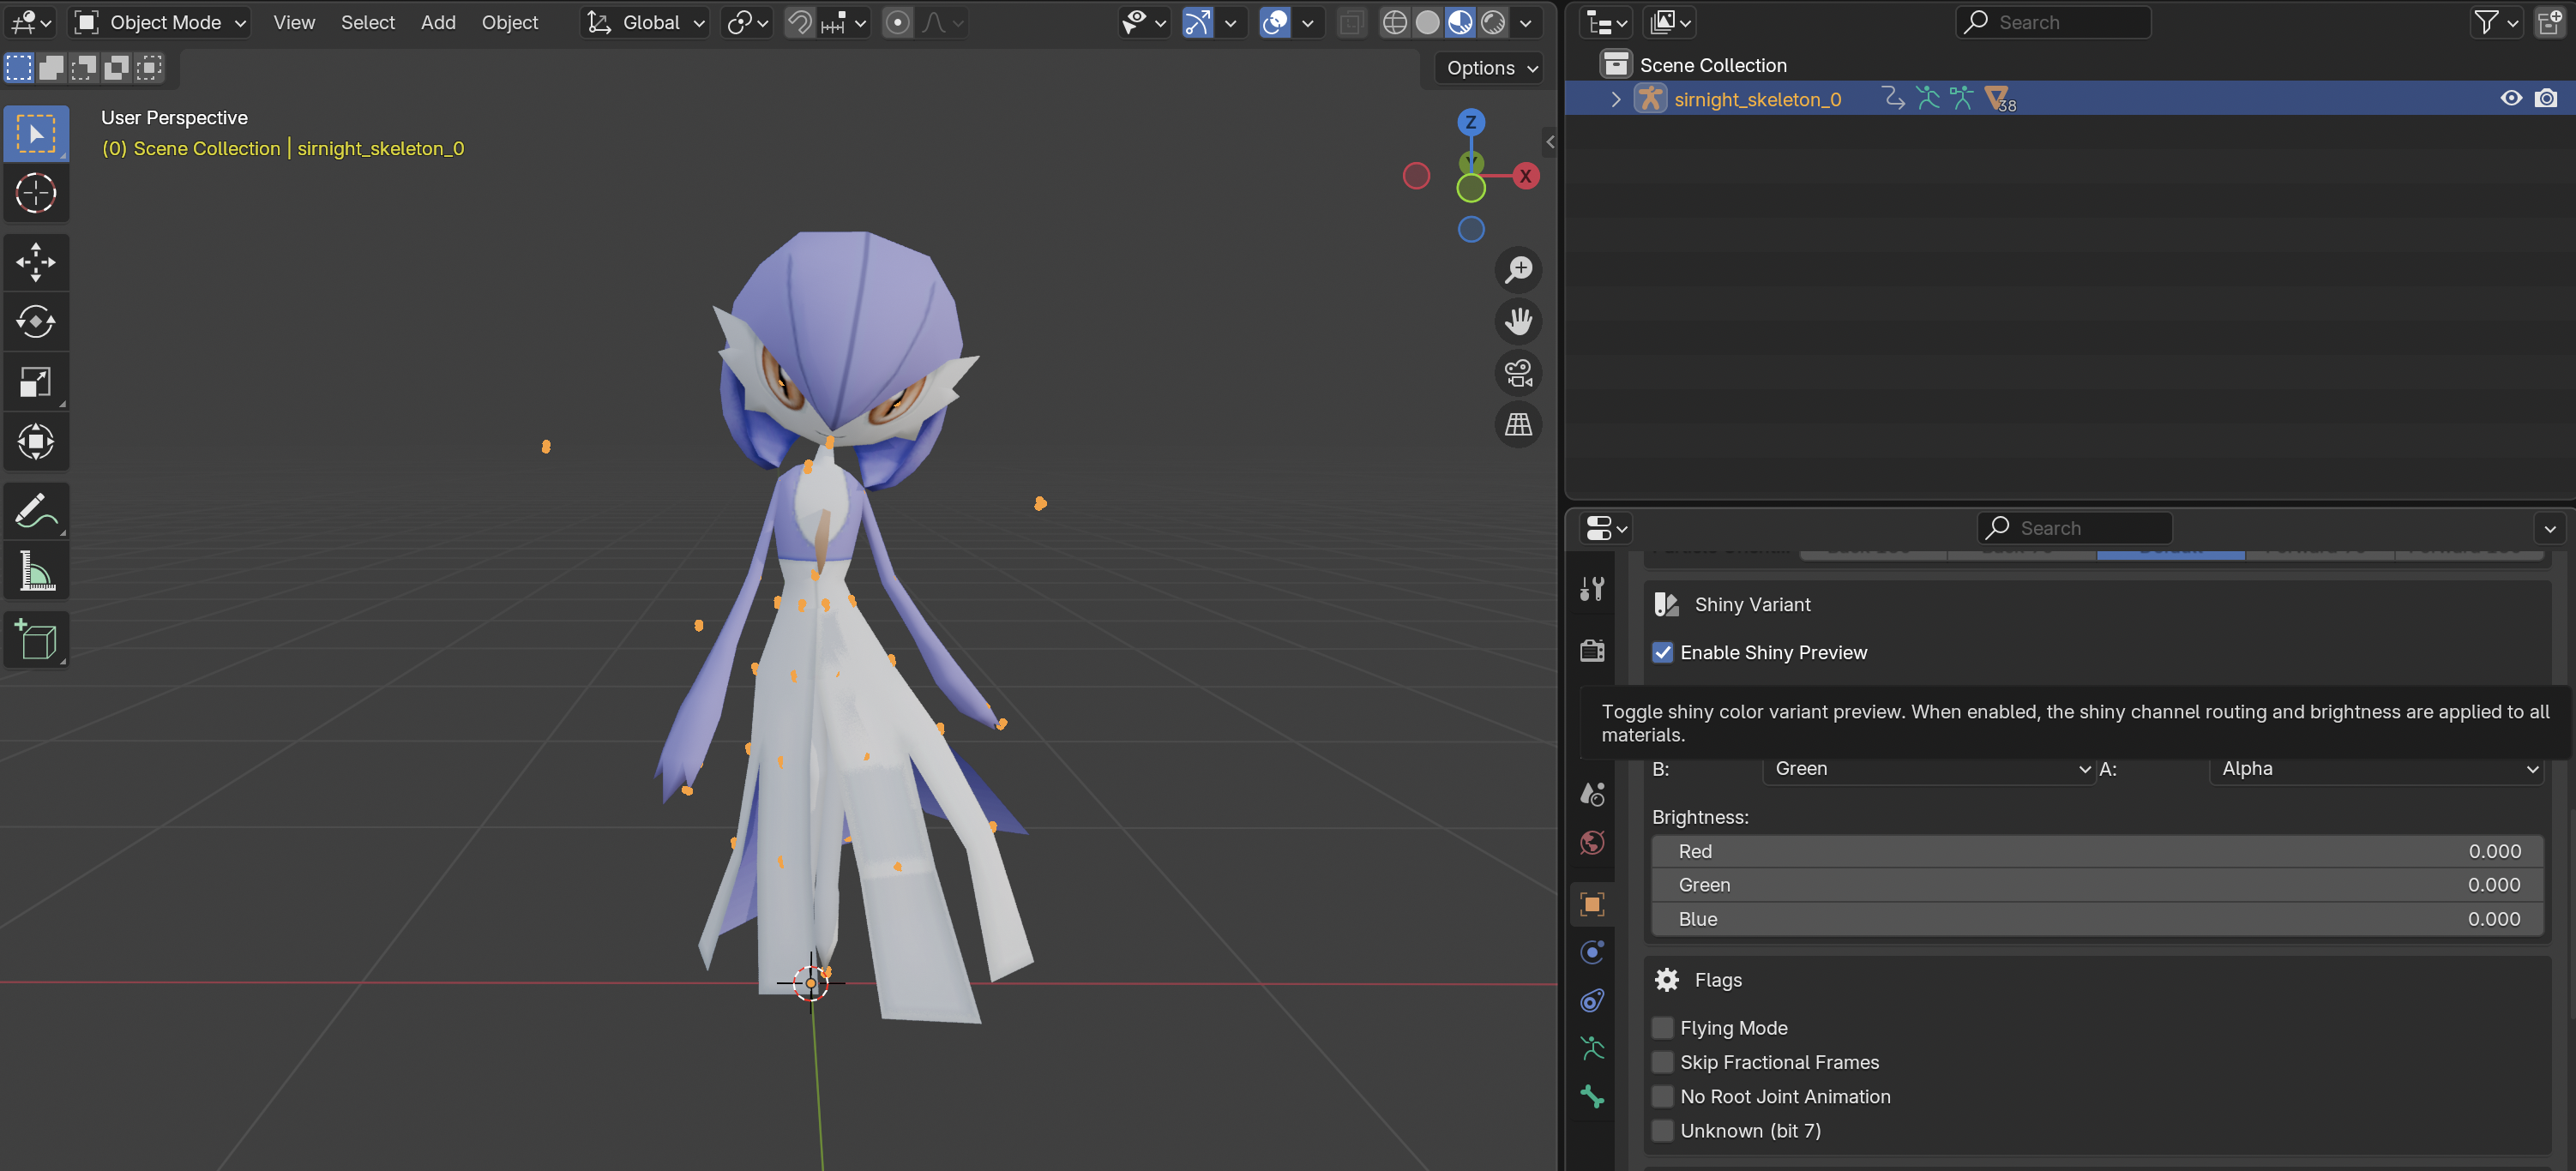
Task: Click the Red brightness slider
Action: pyautogui.click(x=2096, y=851)
